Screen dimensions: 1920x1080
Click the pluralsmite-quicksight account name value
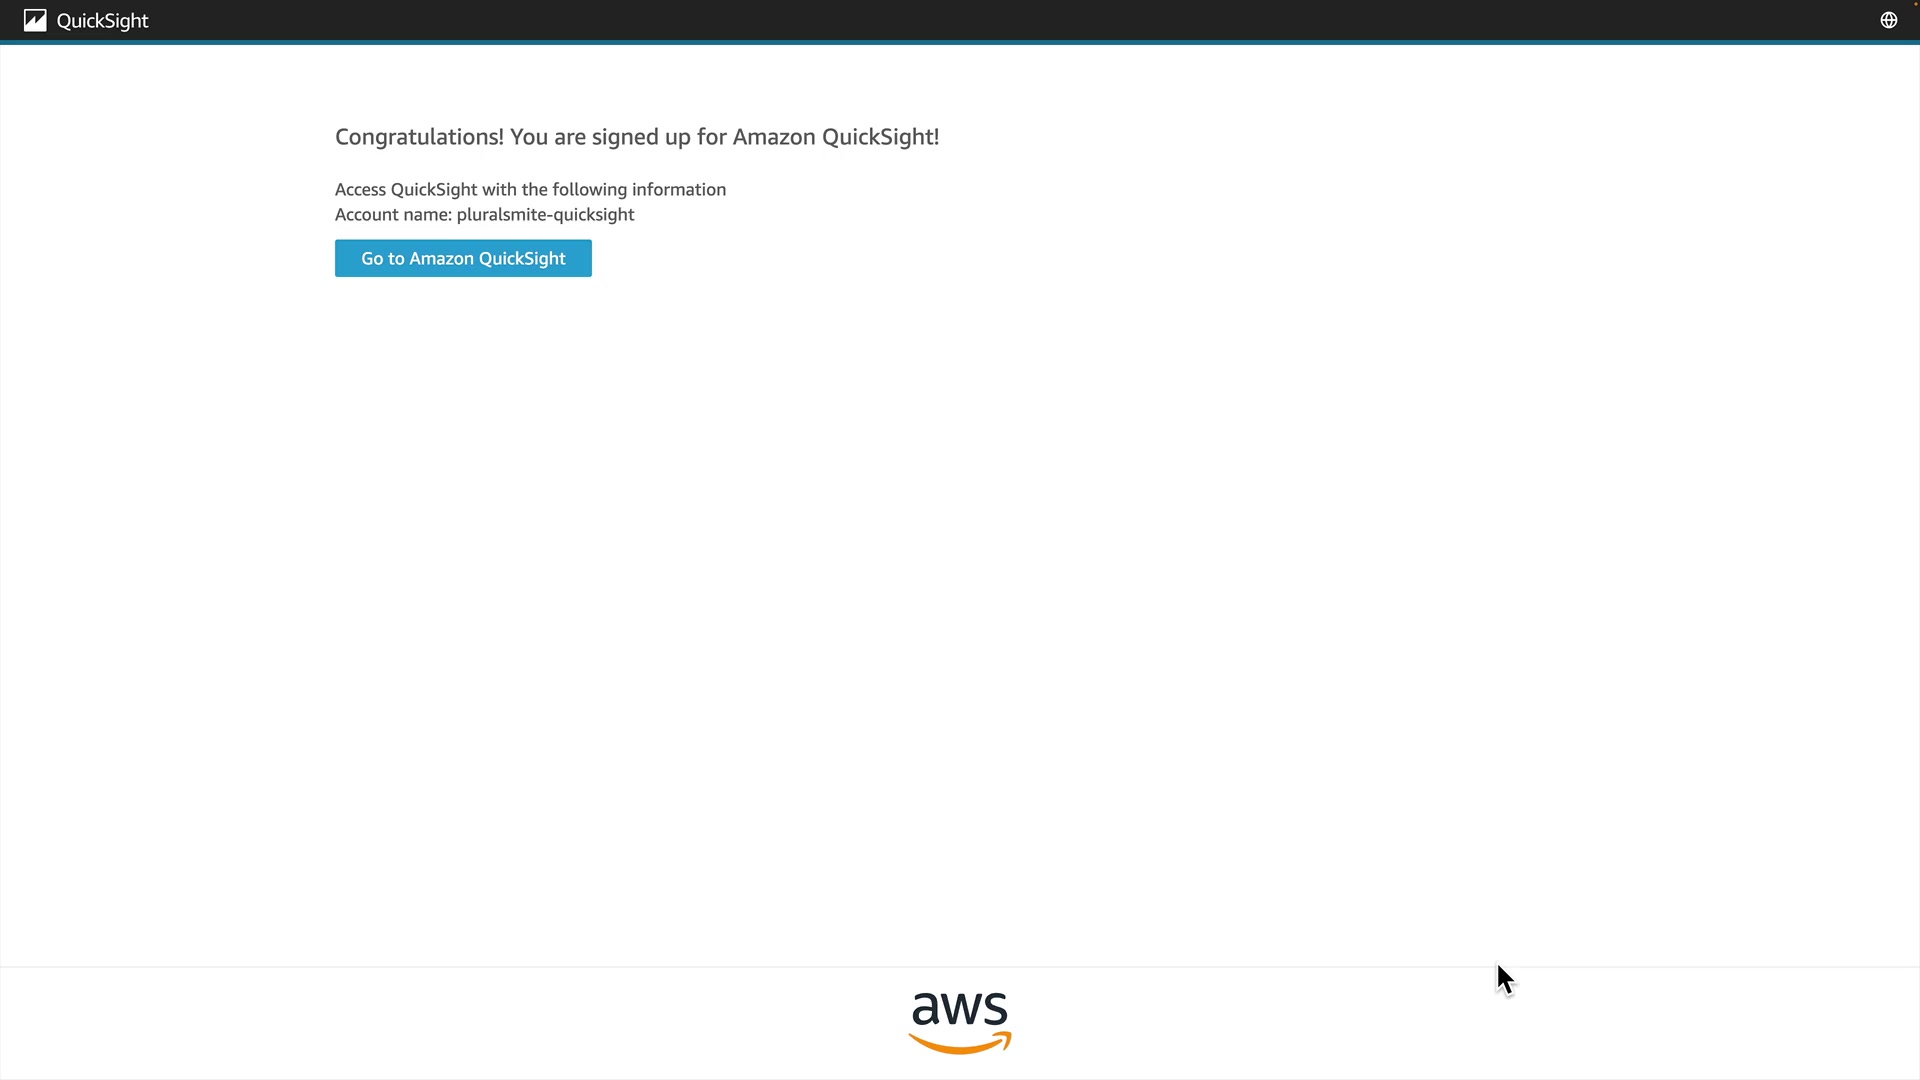[x=545, y=214]
